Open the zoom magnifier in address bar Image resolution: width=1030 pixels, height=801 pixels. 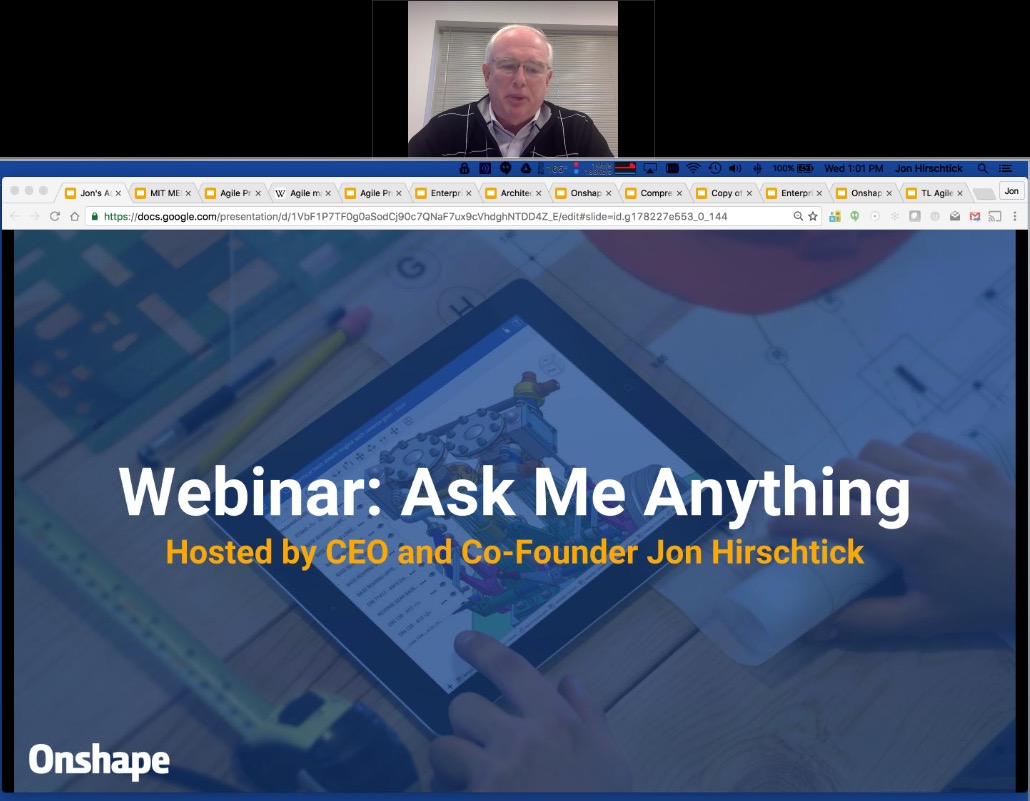pyautogui.click(x=798, y=216)
